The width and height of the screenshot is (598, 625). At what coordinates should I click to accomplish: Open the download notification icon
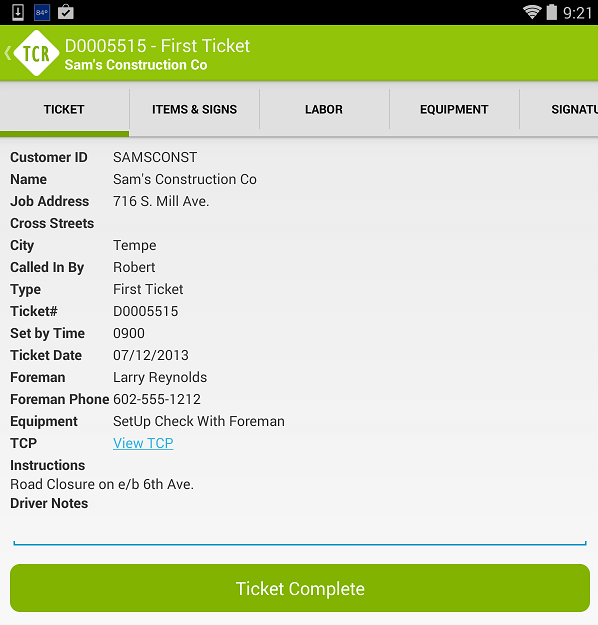pyautogui.click(x=18, y=12)
